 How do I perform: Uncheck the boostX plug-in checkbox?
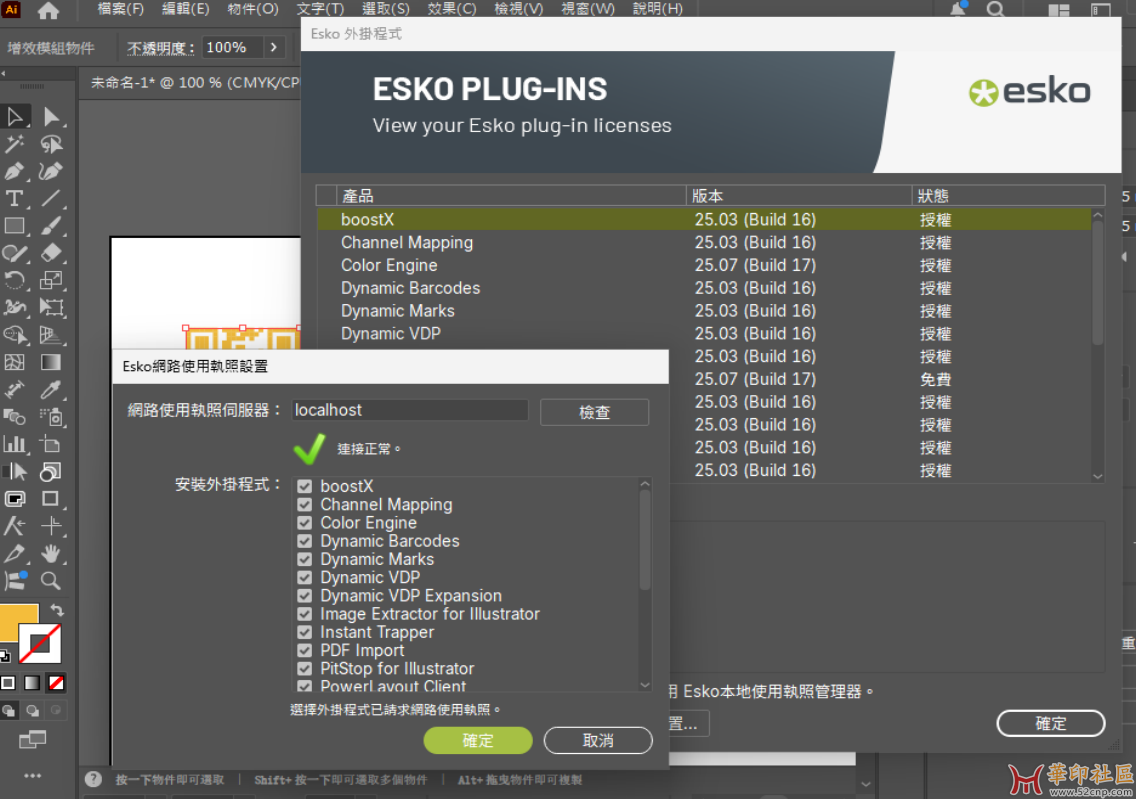305,487
